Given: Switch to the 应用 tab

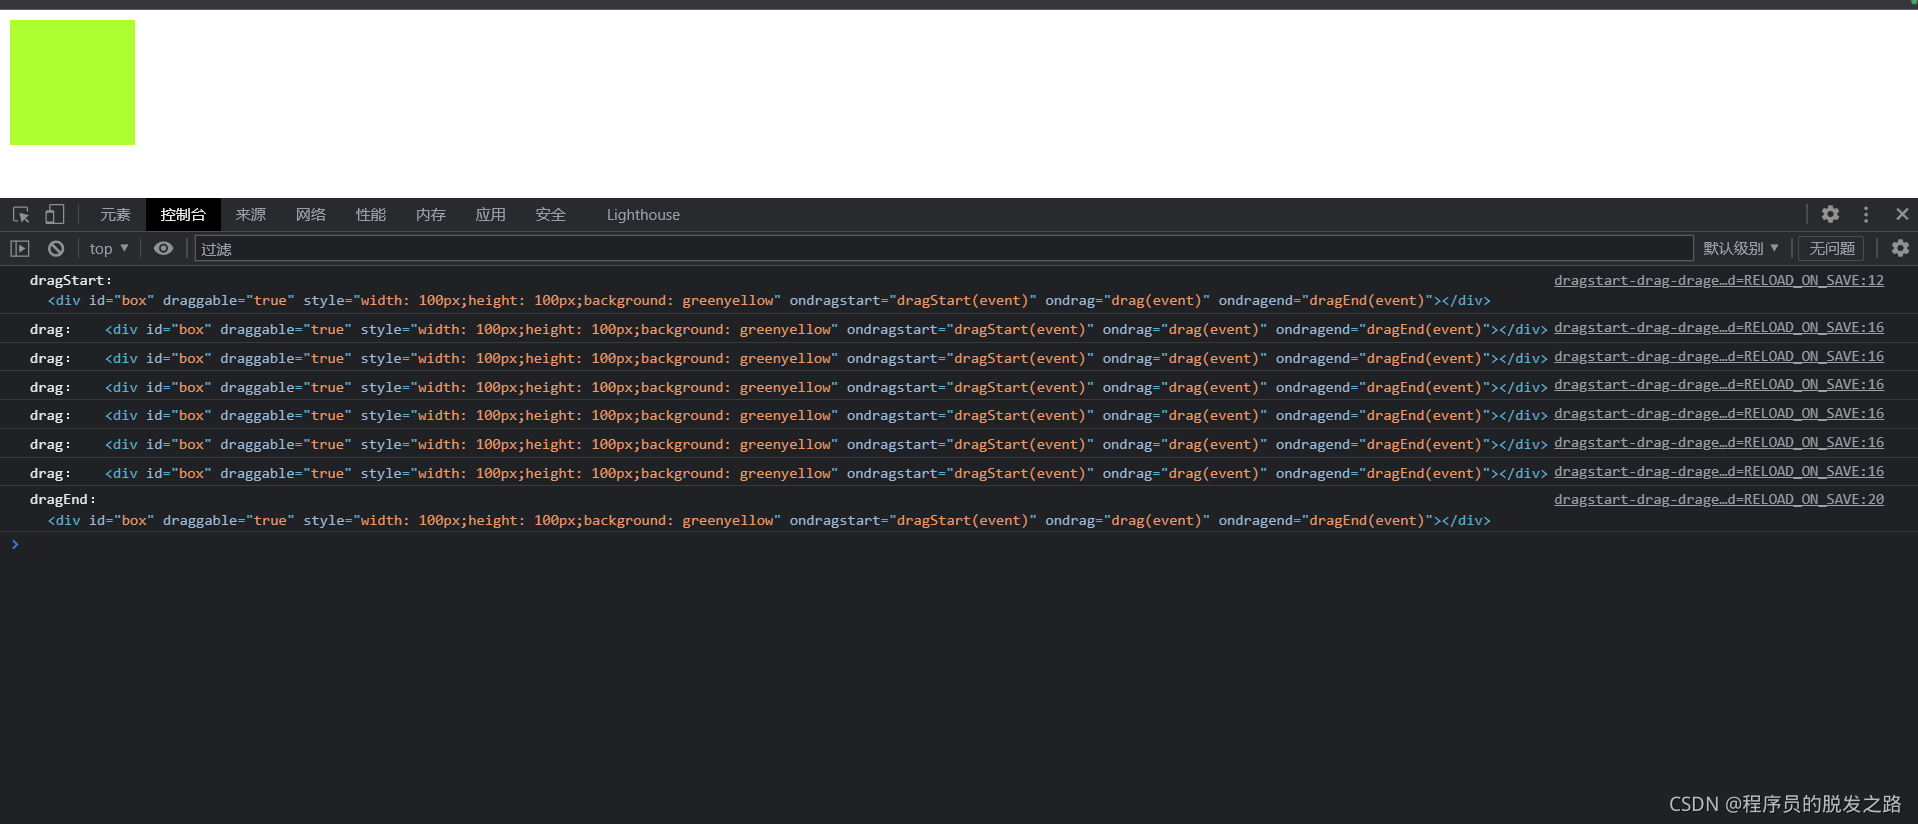Looking at the screenshot, I should point(491,215).
